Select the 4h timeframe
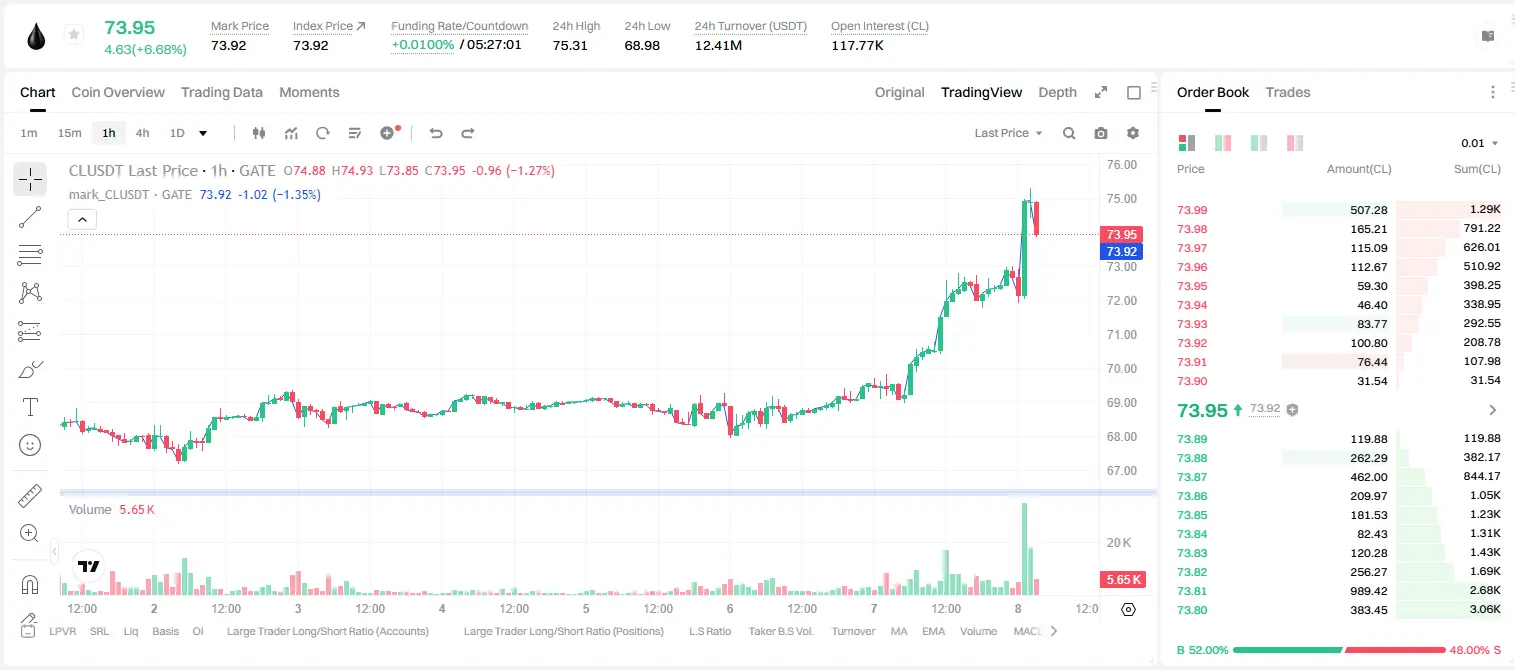The height and width of the screenshot is (670, 1515). point(143,133)
